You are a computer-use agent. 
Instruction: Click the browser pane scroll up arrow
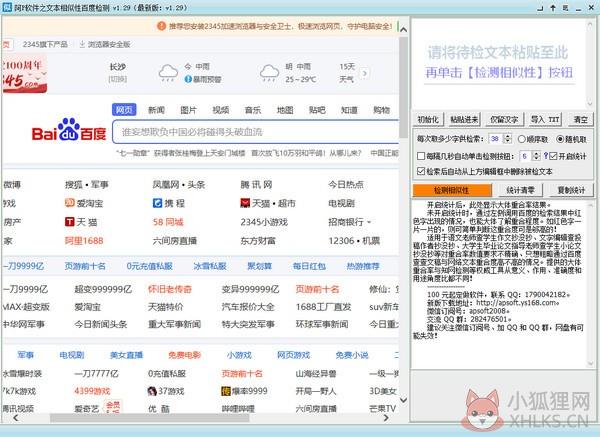click(403, 29)
